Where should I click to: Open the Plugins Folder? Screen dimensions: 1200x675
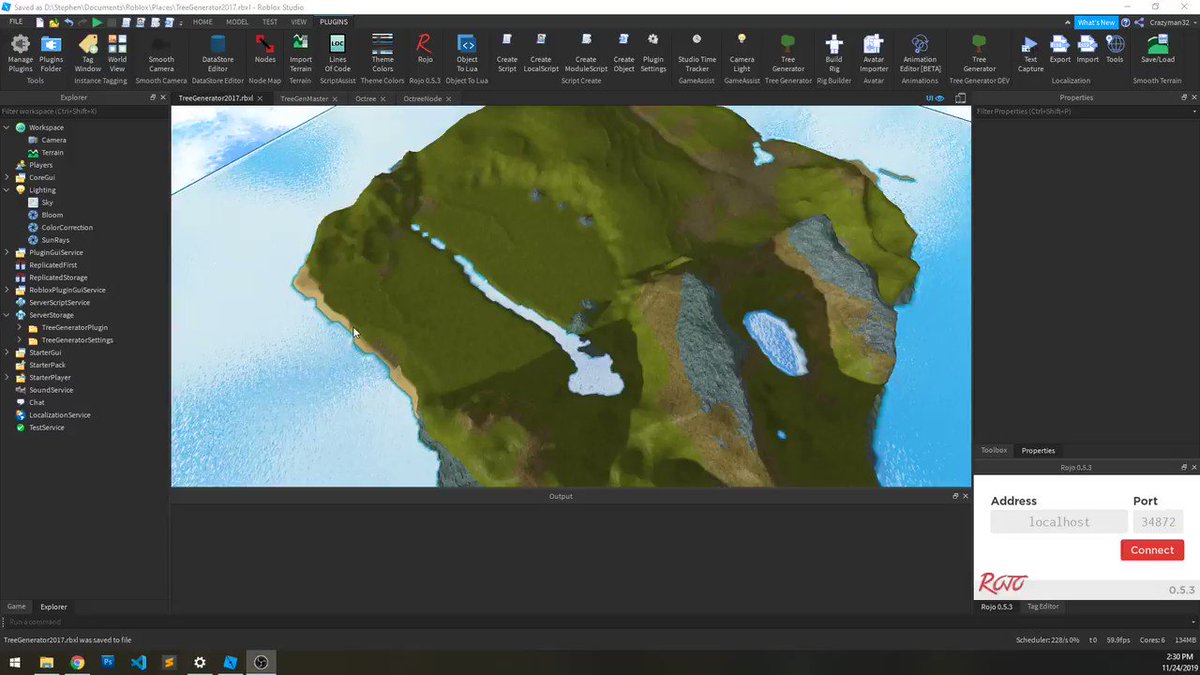(x=51, y=52)
